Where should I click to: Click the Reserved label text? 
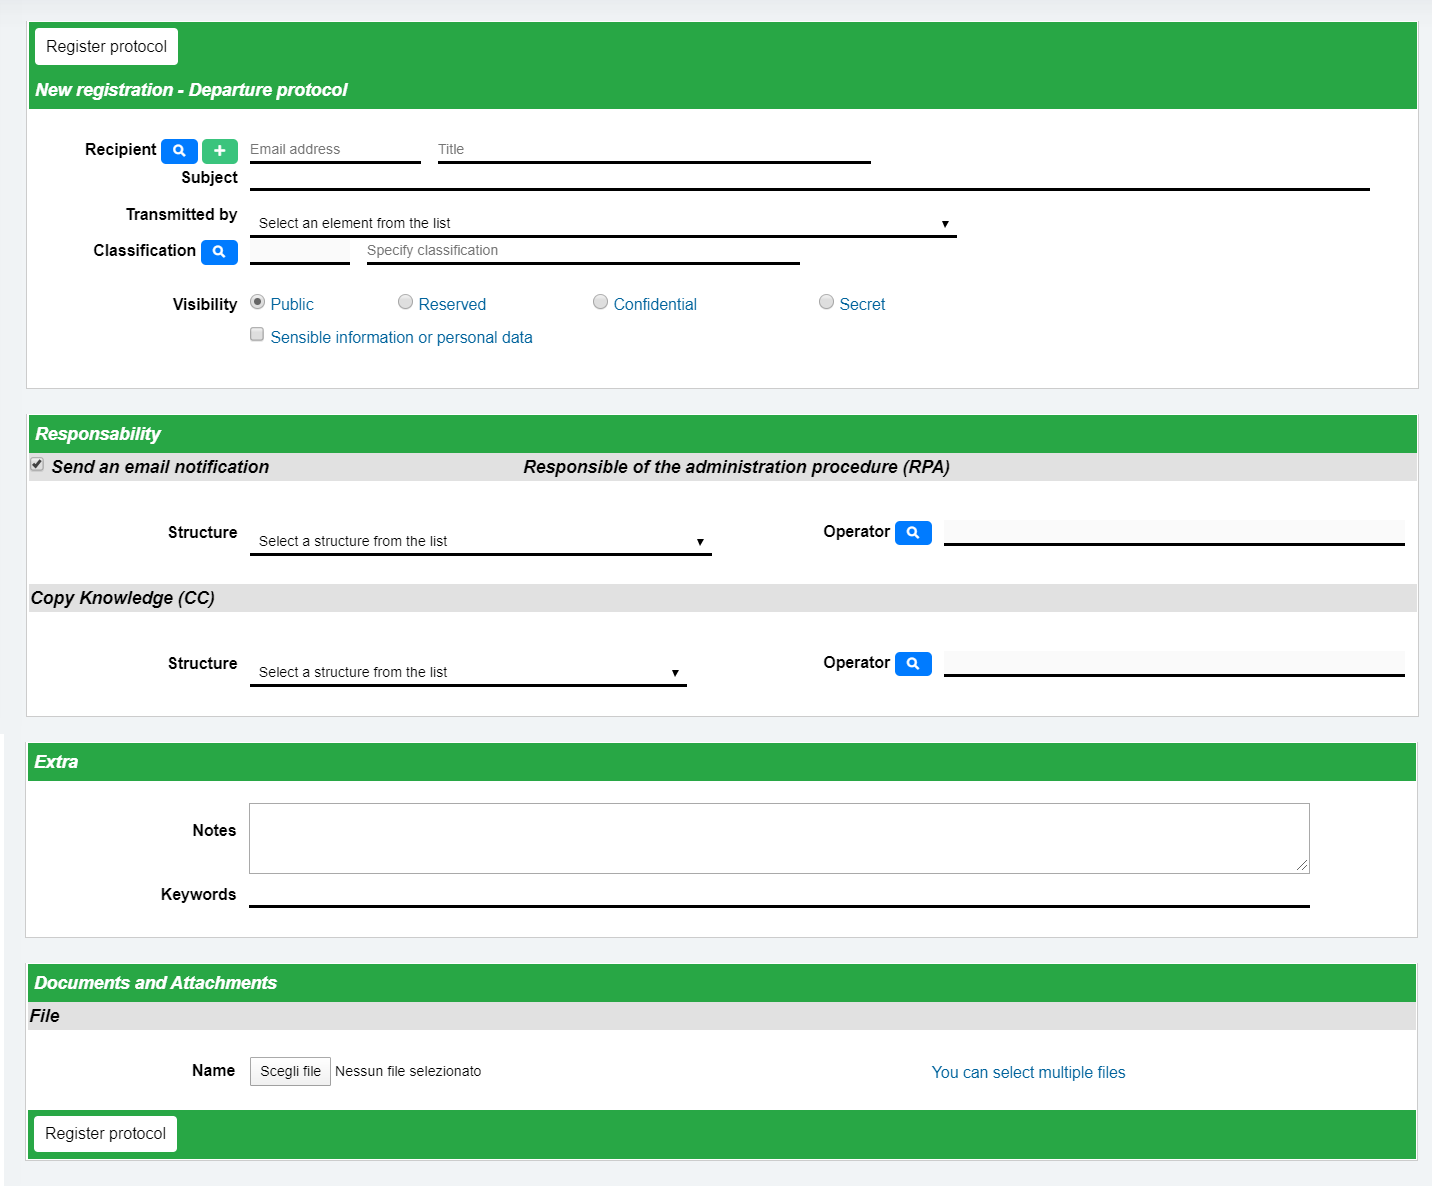point(452,304)
